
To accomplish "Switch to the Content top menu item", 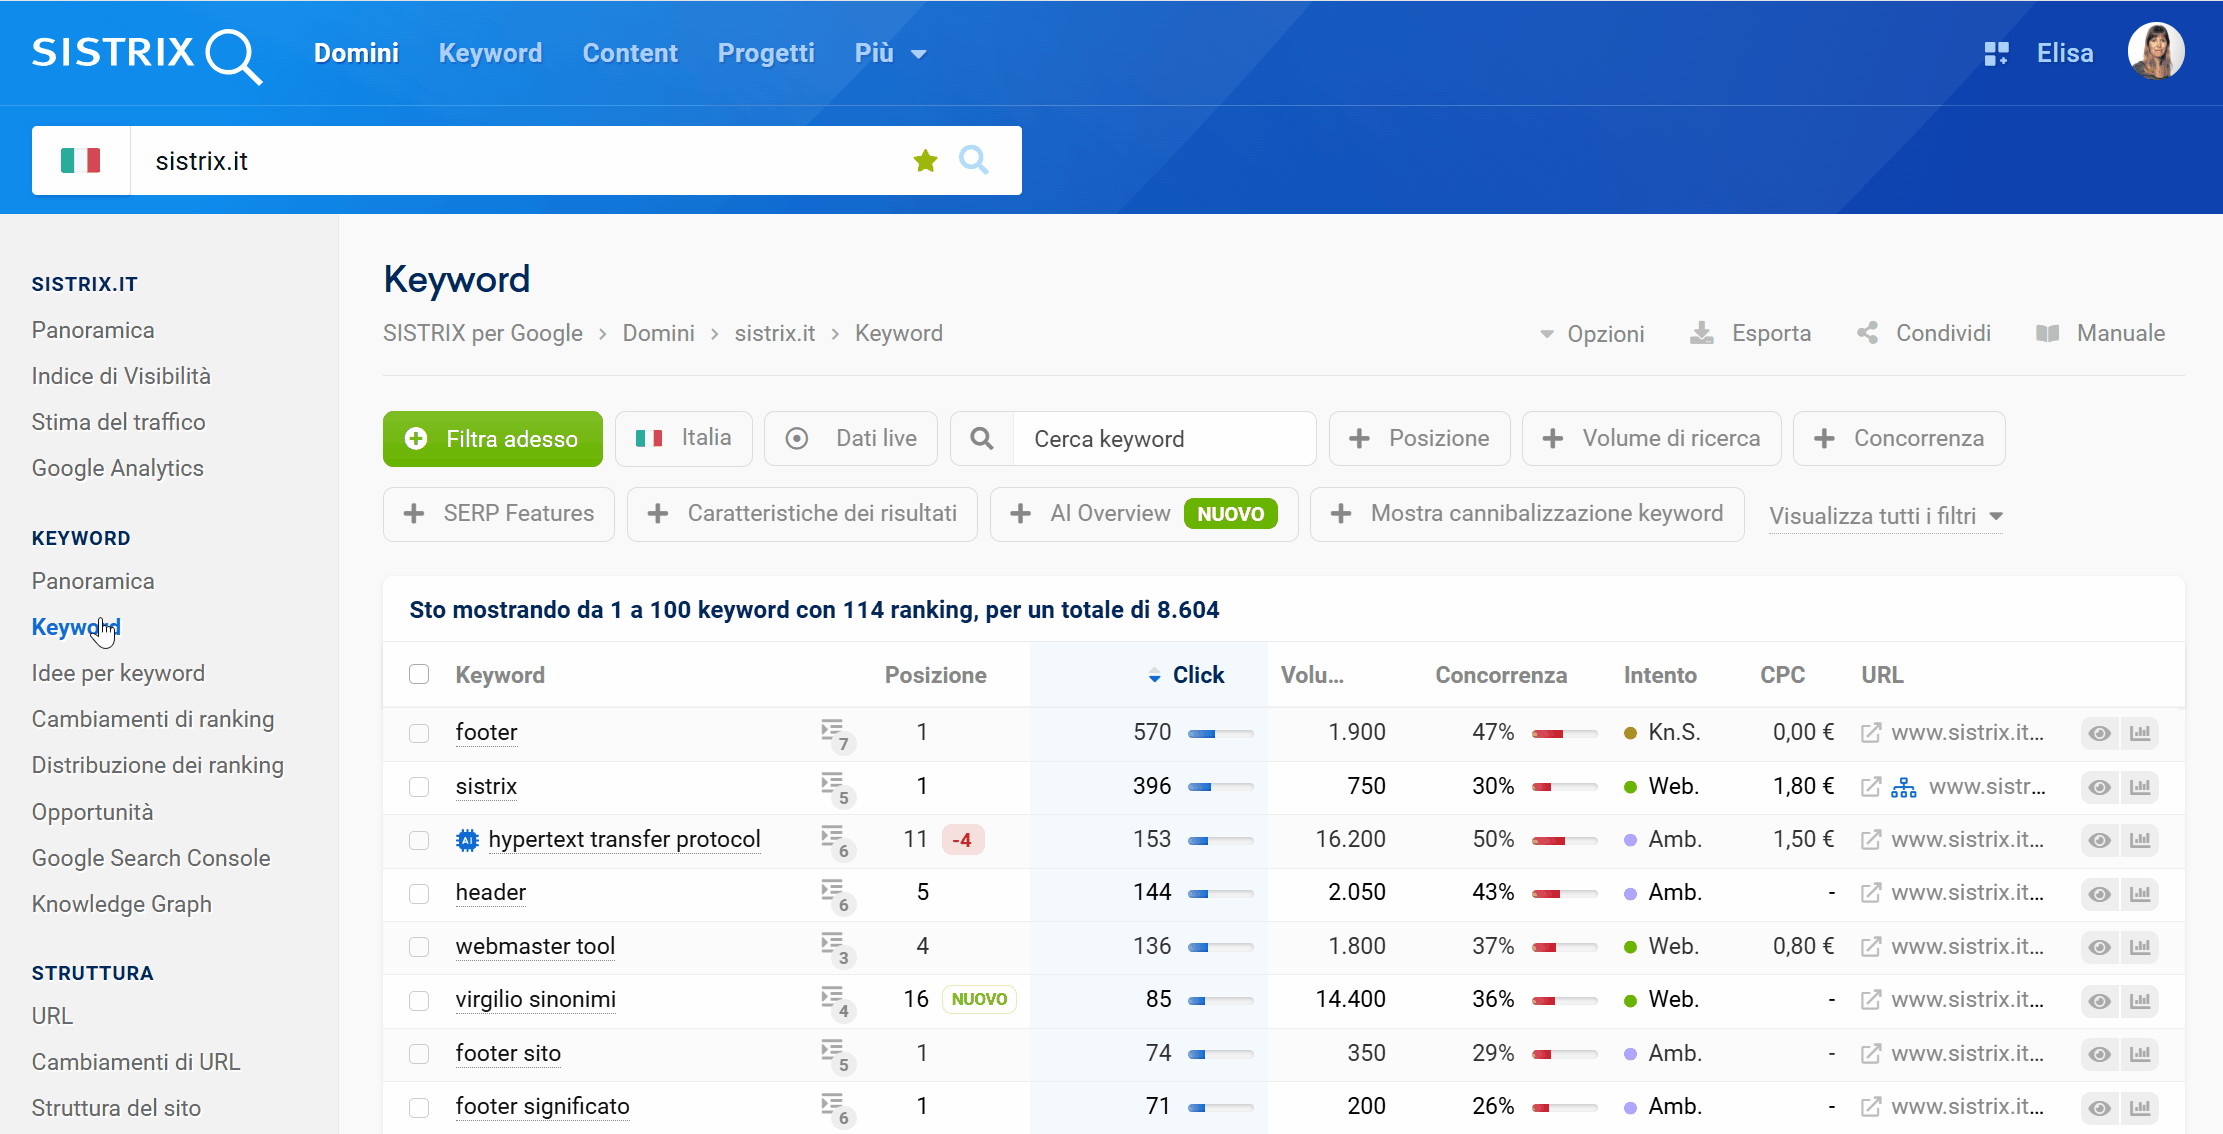I will (630, 54).
